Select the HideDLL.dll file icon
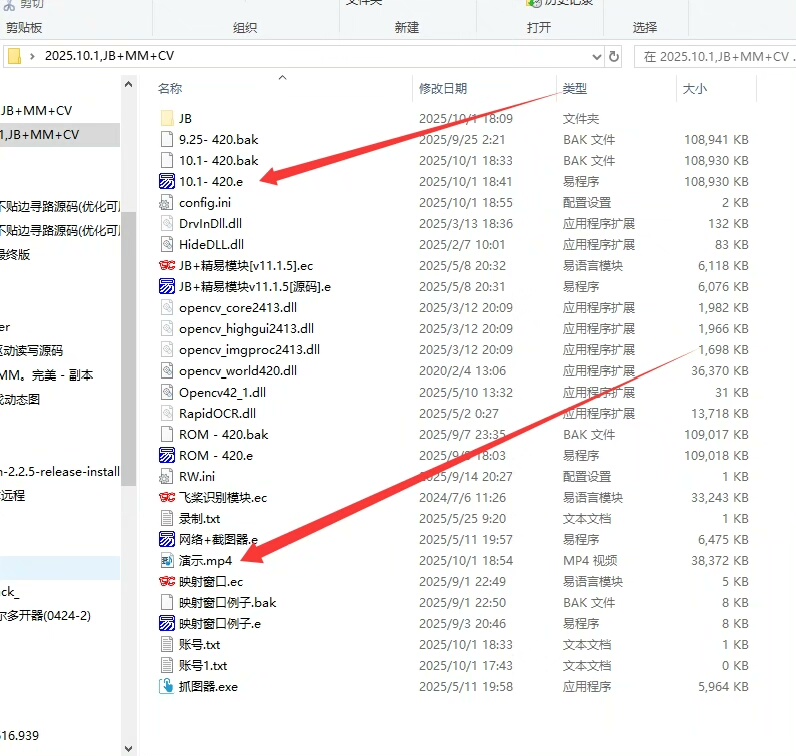The image size is (796, 756). 167,245
